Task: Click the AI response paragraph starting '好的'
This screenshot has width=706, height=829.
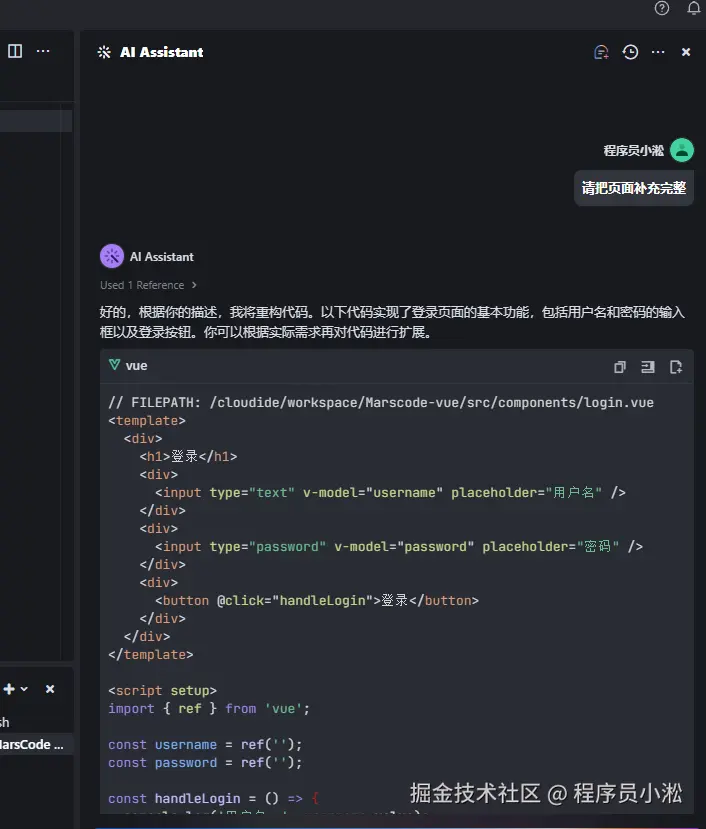Action: [x=392, y=322]
